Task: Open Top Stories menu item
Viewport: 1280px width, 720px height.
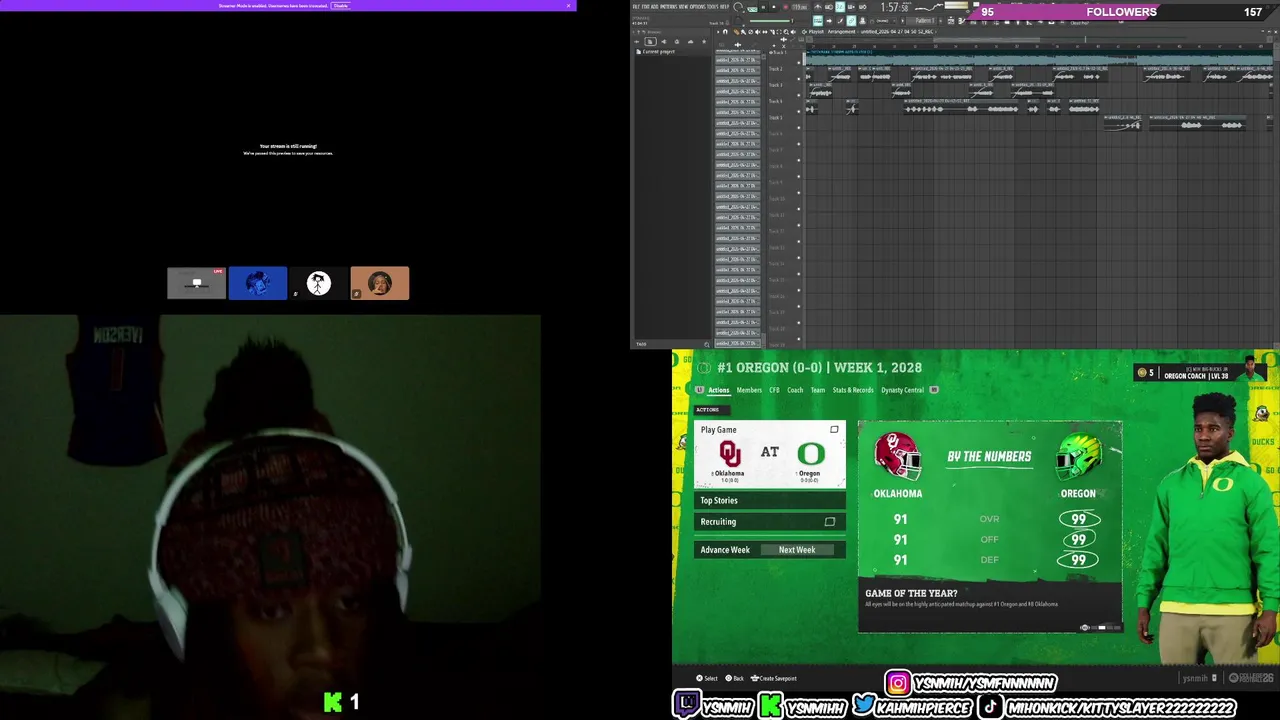Action: click(770, 500)
